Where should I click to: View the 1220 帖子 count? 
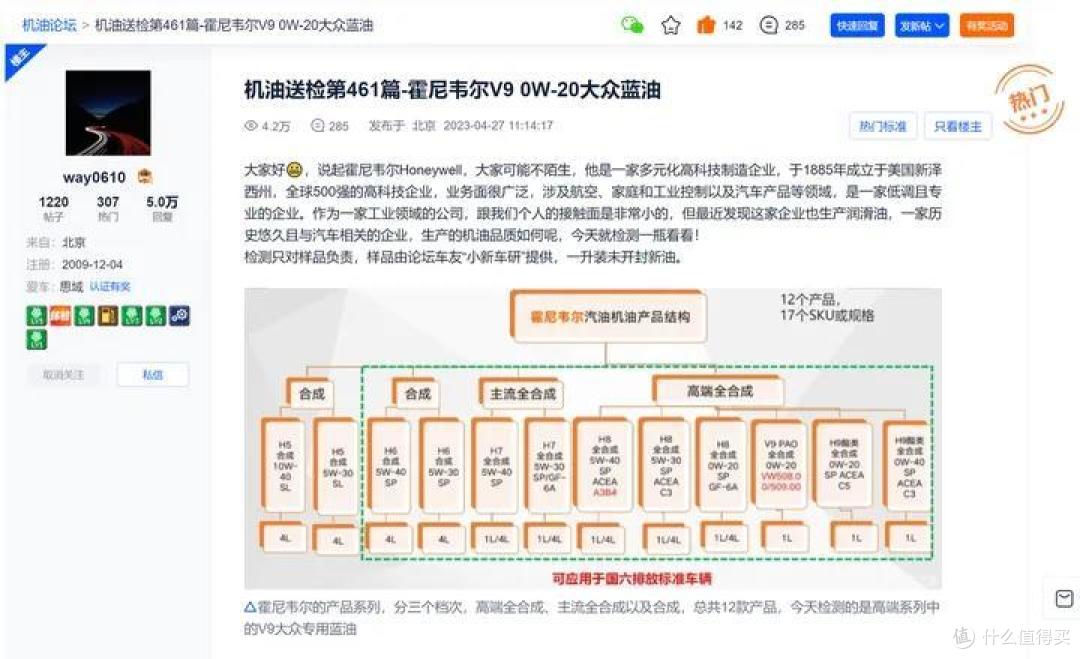coord(54,208)
